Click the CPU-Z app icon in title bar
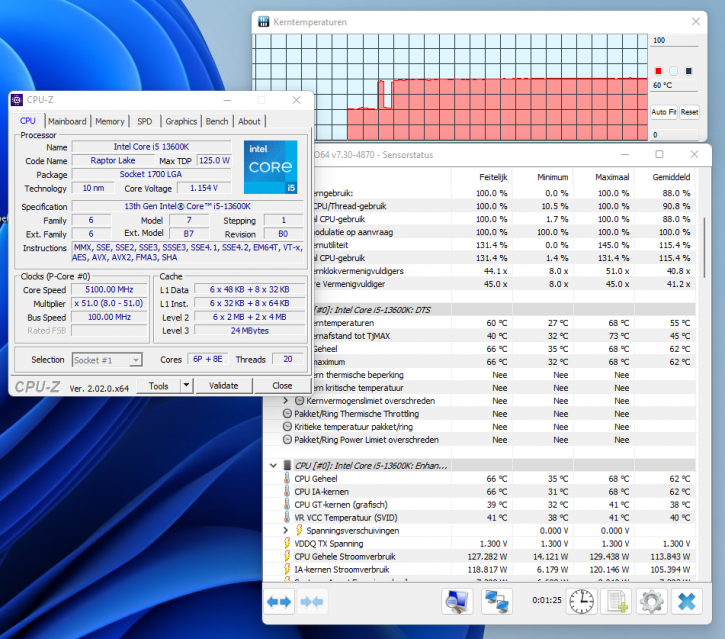 pyautogui.click(x=17, y=100)
